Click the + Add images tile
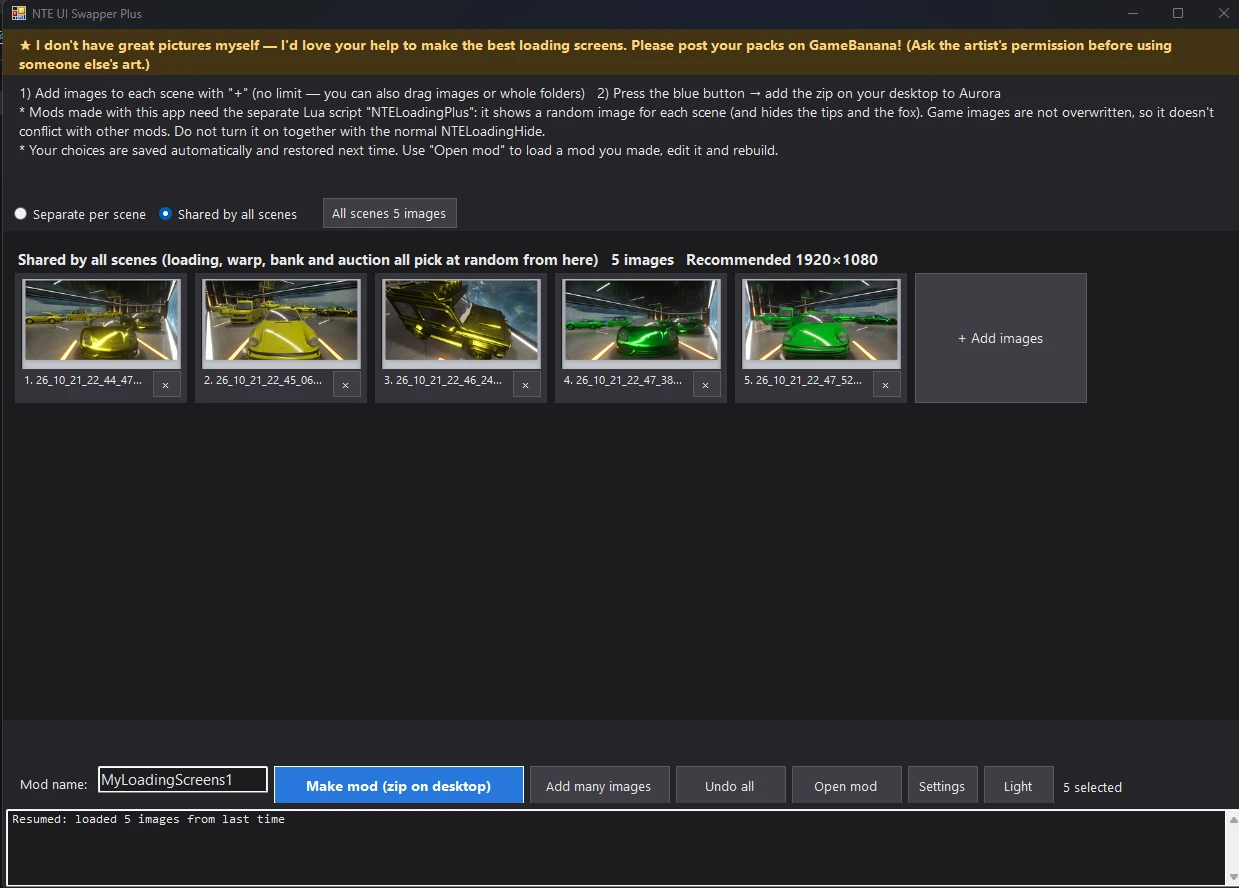Screen dimensions: 1239x888 (1000, 338)
